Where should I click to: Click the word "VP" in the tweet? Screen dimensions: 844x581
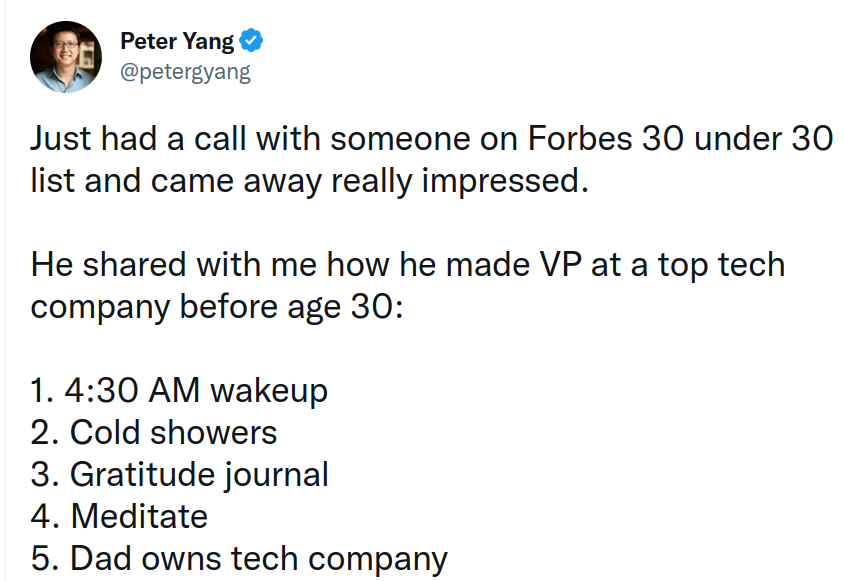[567, 265]
